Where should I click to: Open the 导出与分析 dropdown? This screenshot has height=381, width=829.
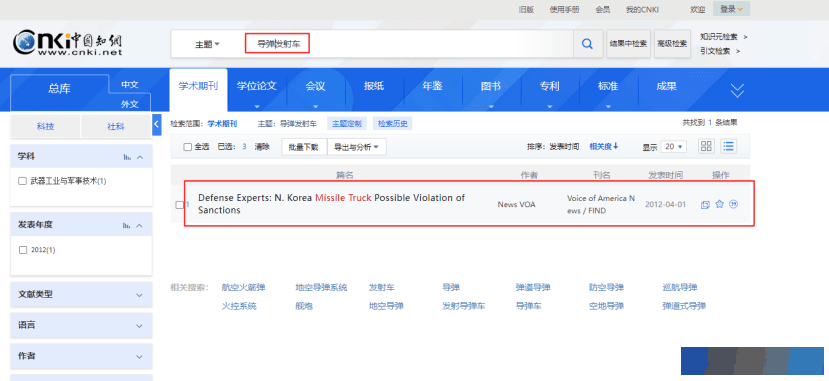(357, 147)
